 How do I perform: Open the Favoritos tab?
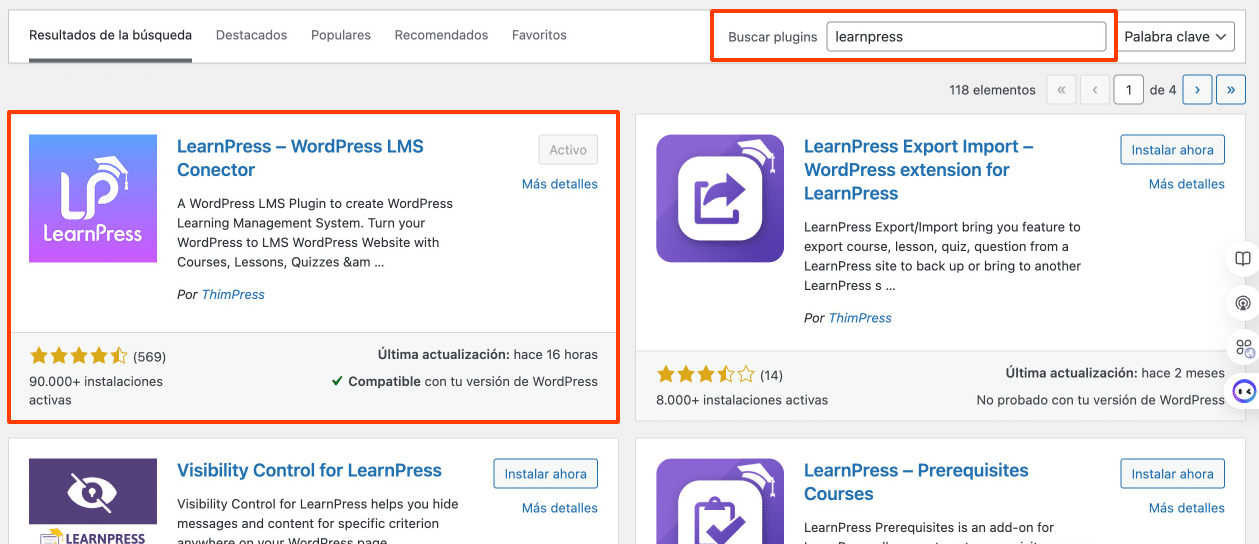[539, 35]
